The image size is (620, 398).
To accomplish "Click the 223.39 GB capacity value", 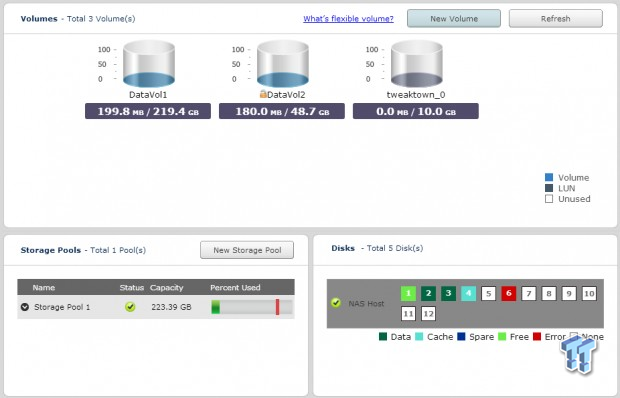I will 171,307.
